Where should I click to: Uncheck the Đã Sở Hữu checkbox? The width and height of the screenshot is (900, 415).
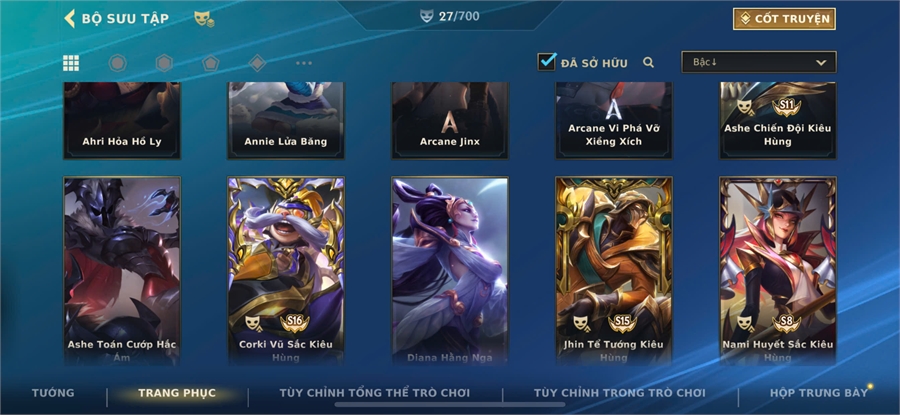(546, 61)
